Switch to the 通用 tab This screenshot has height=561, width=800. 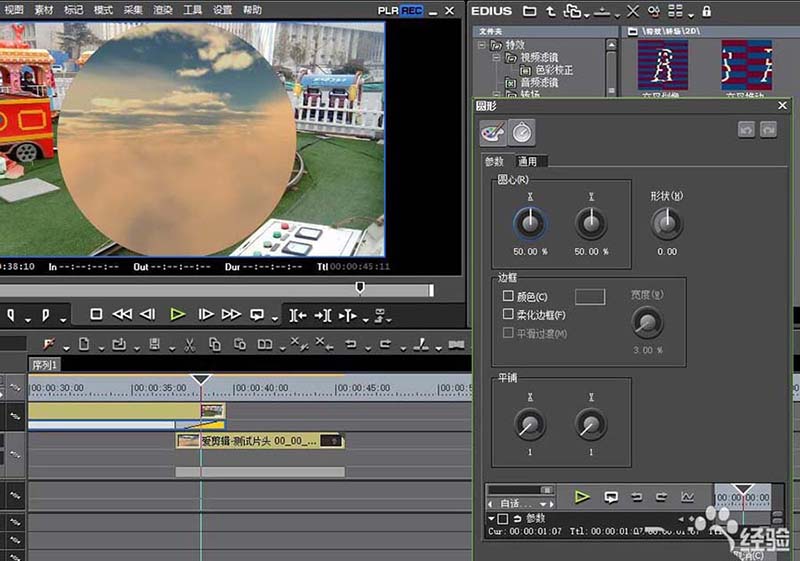pos(527,161)
